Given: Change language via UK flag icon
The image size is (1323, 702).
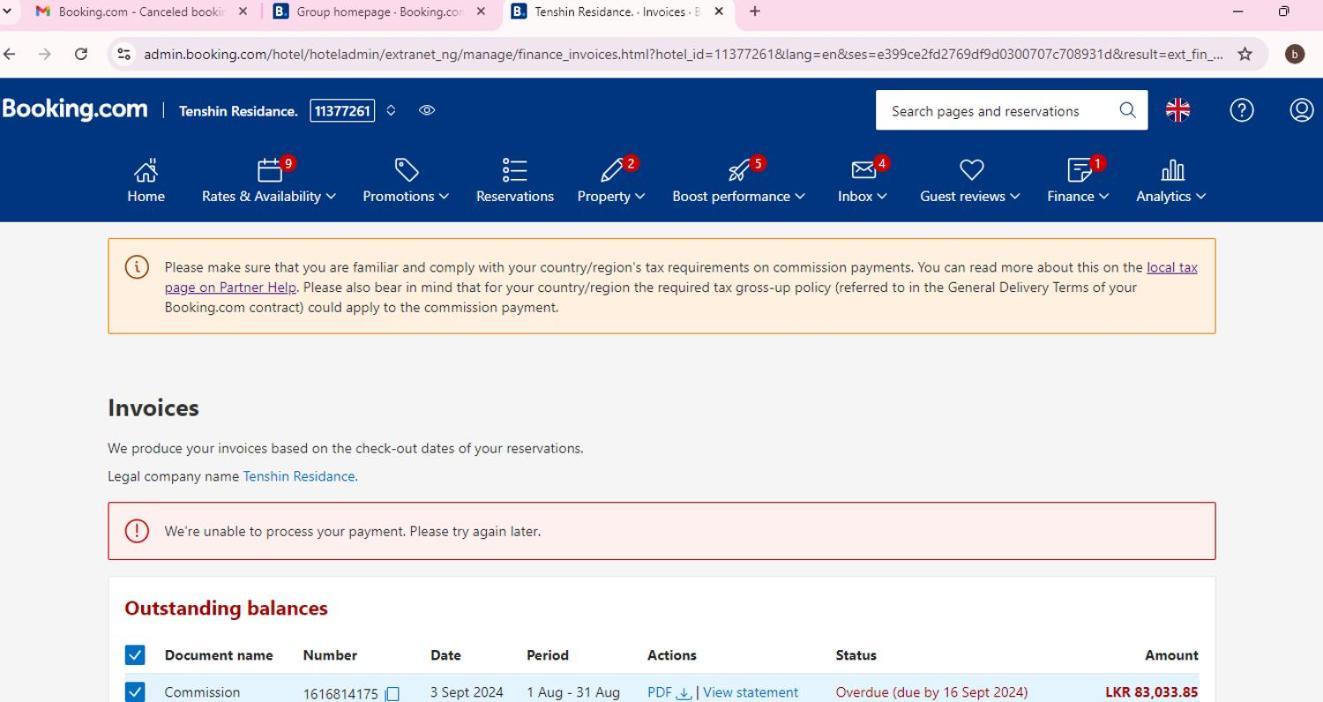Looking at the screenshot, I should coord(1178,111).
